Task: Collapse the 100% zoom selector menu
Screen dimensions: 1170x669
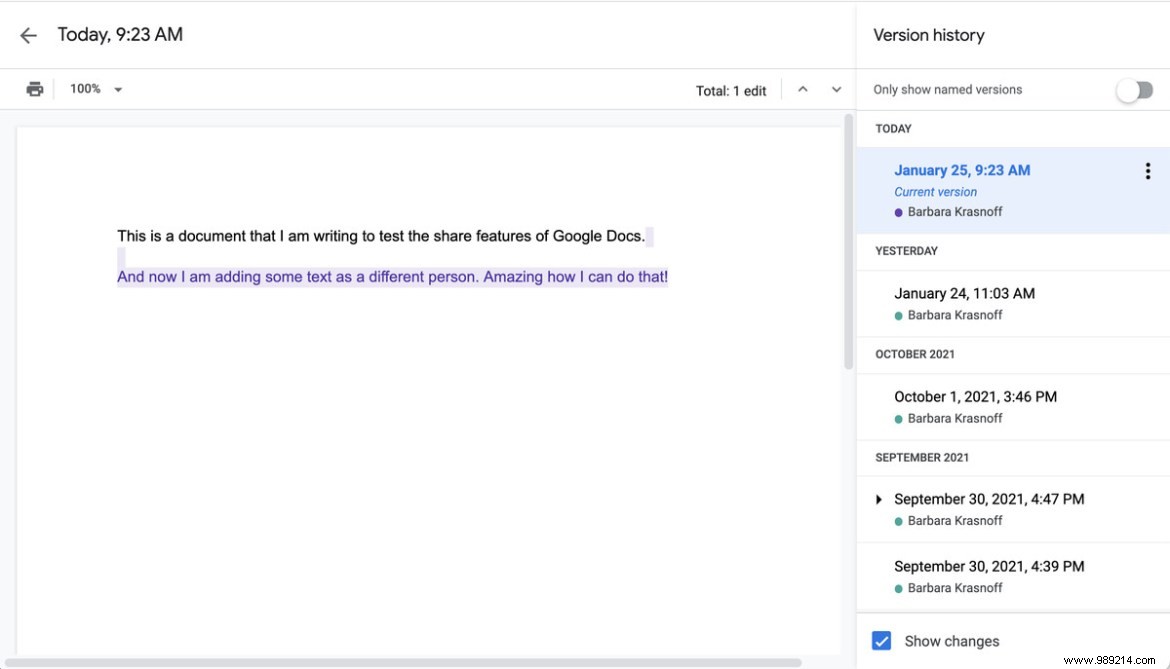Action: [x=117, y=88]
